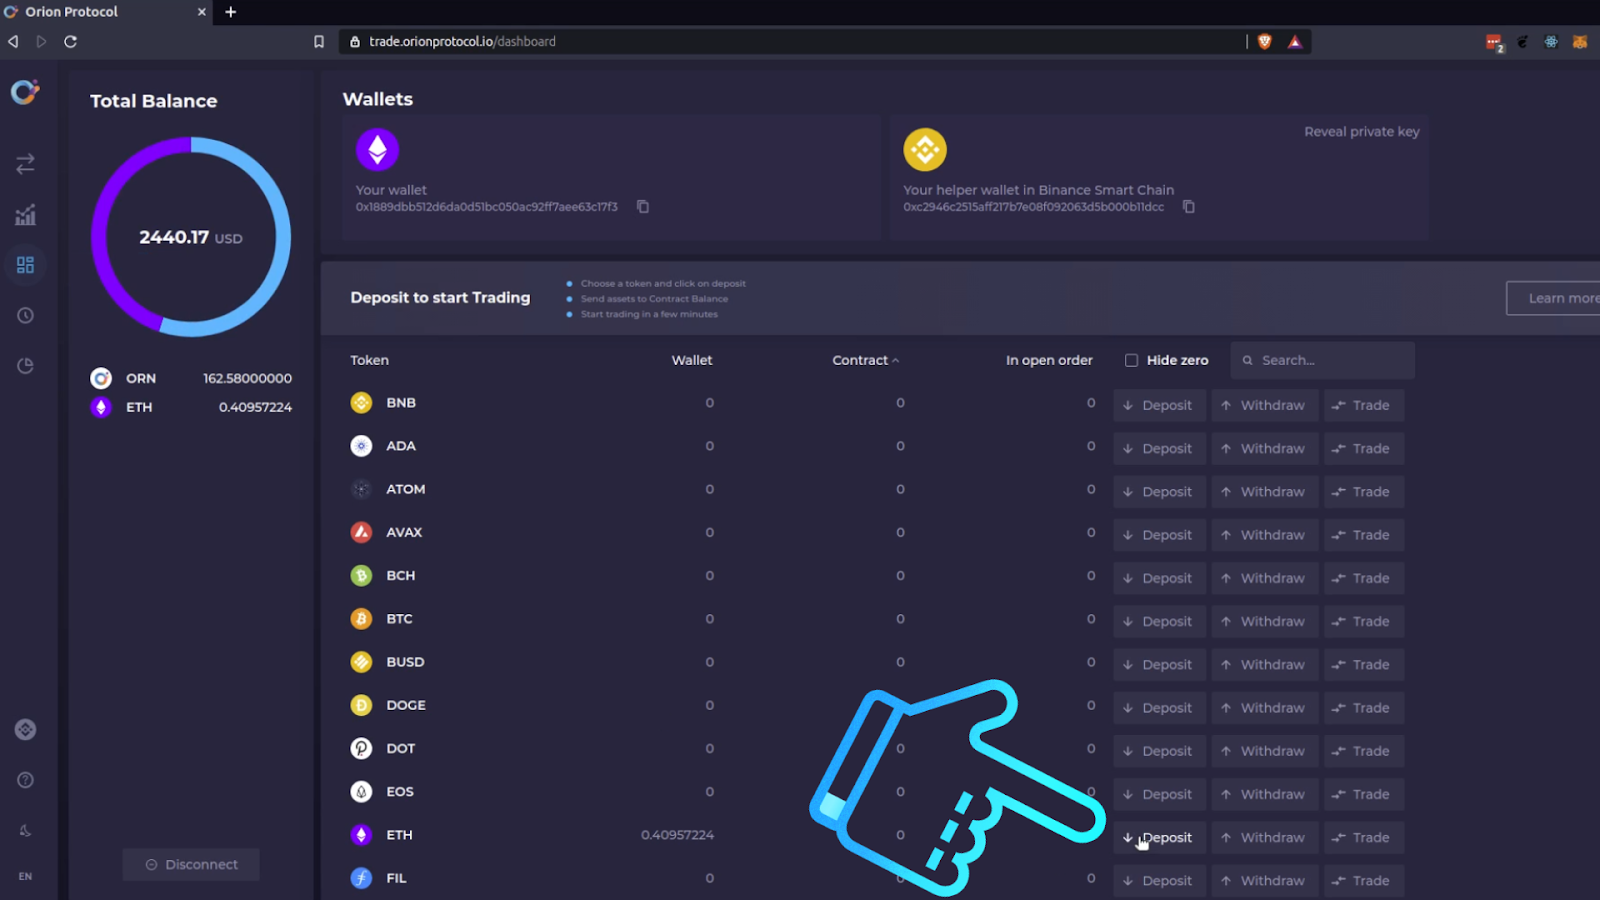Open the pie chart icon in sidebar

[x=25, y=366]
